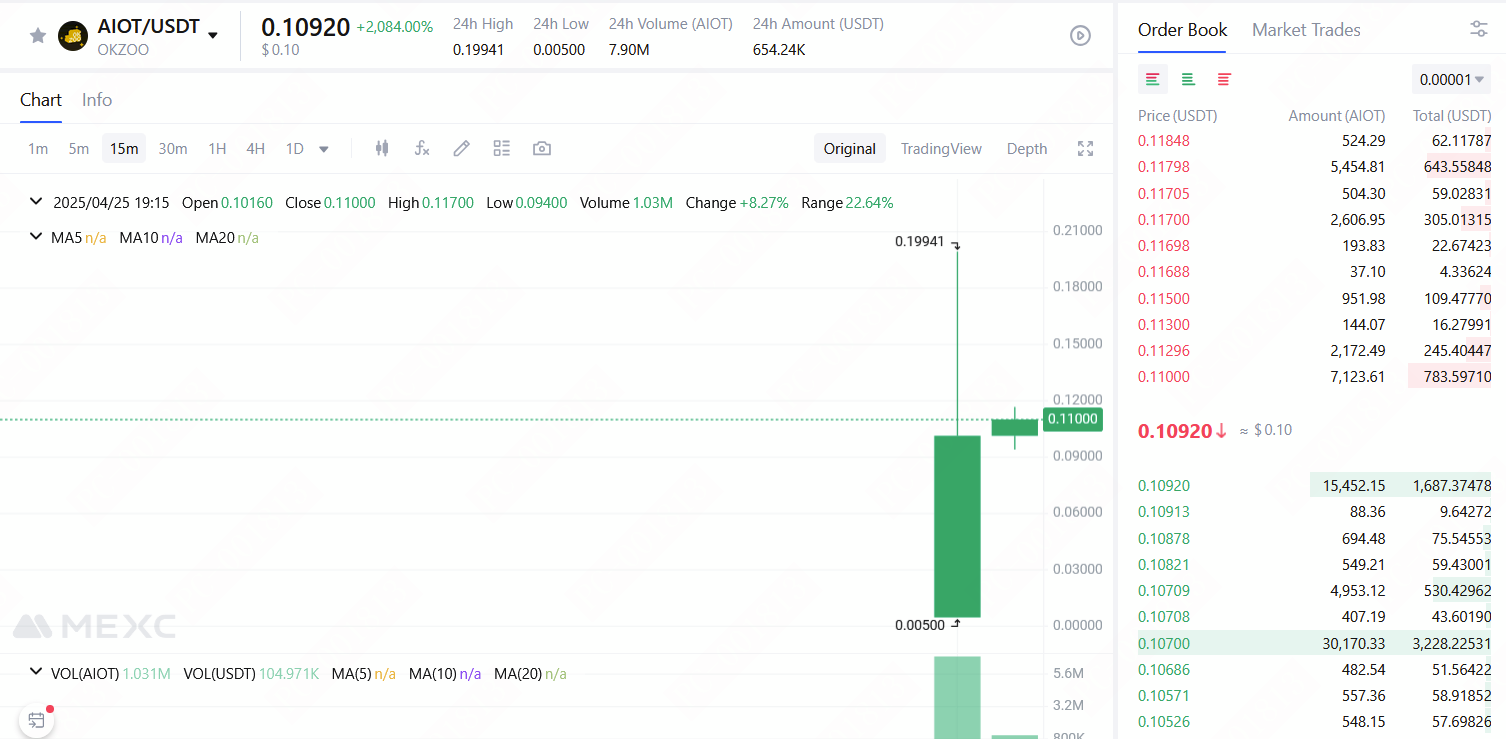The height and width of the screenshot is (739, 1506).
Task: Open the 0.00001 price precision dropdown
Action: [x=1451, y=79]
